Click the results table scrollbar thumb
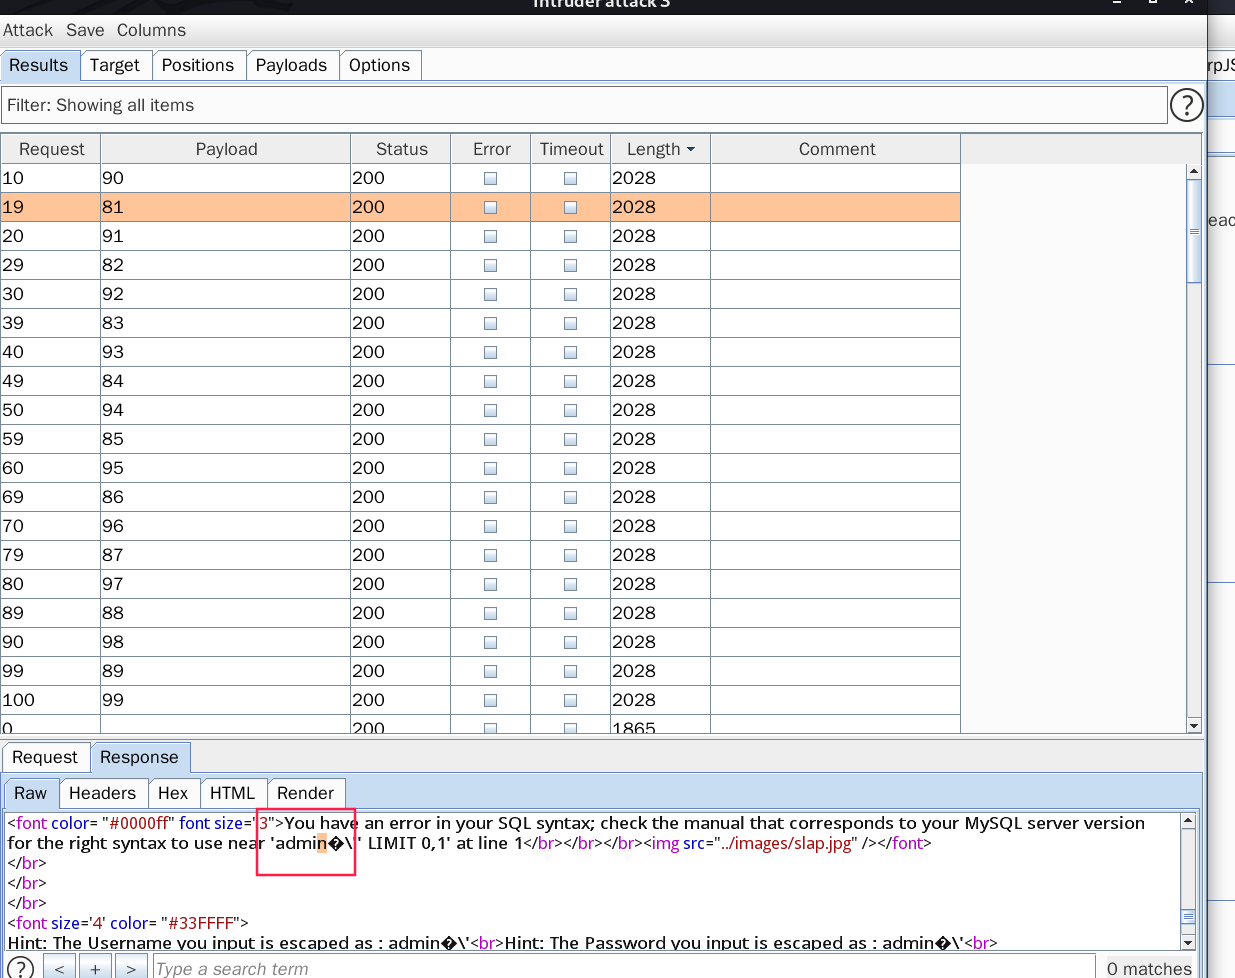The image size is (1235, 978). tap(1193, 231)
